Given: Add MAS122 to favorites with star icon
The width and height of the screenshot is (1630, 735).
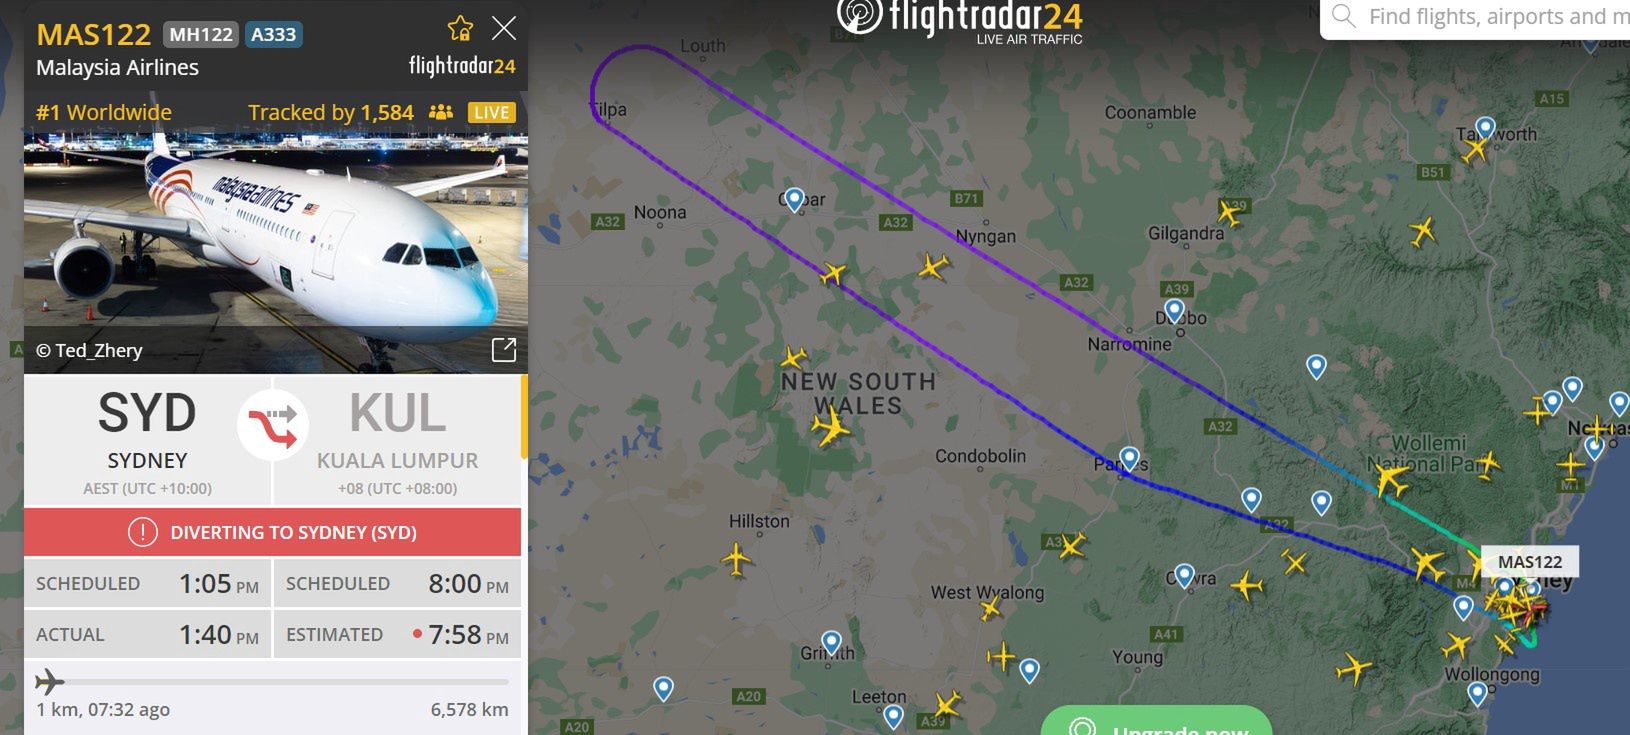Looking at the screenshot, I should pos(460,28).
